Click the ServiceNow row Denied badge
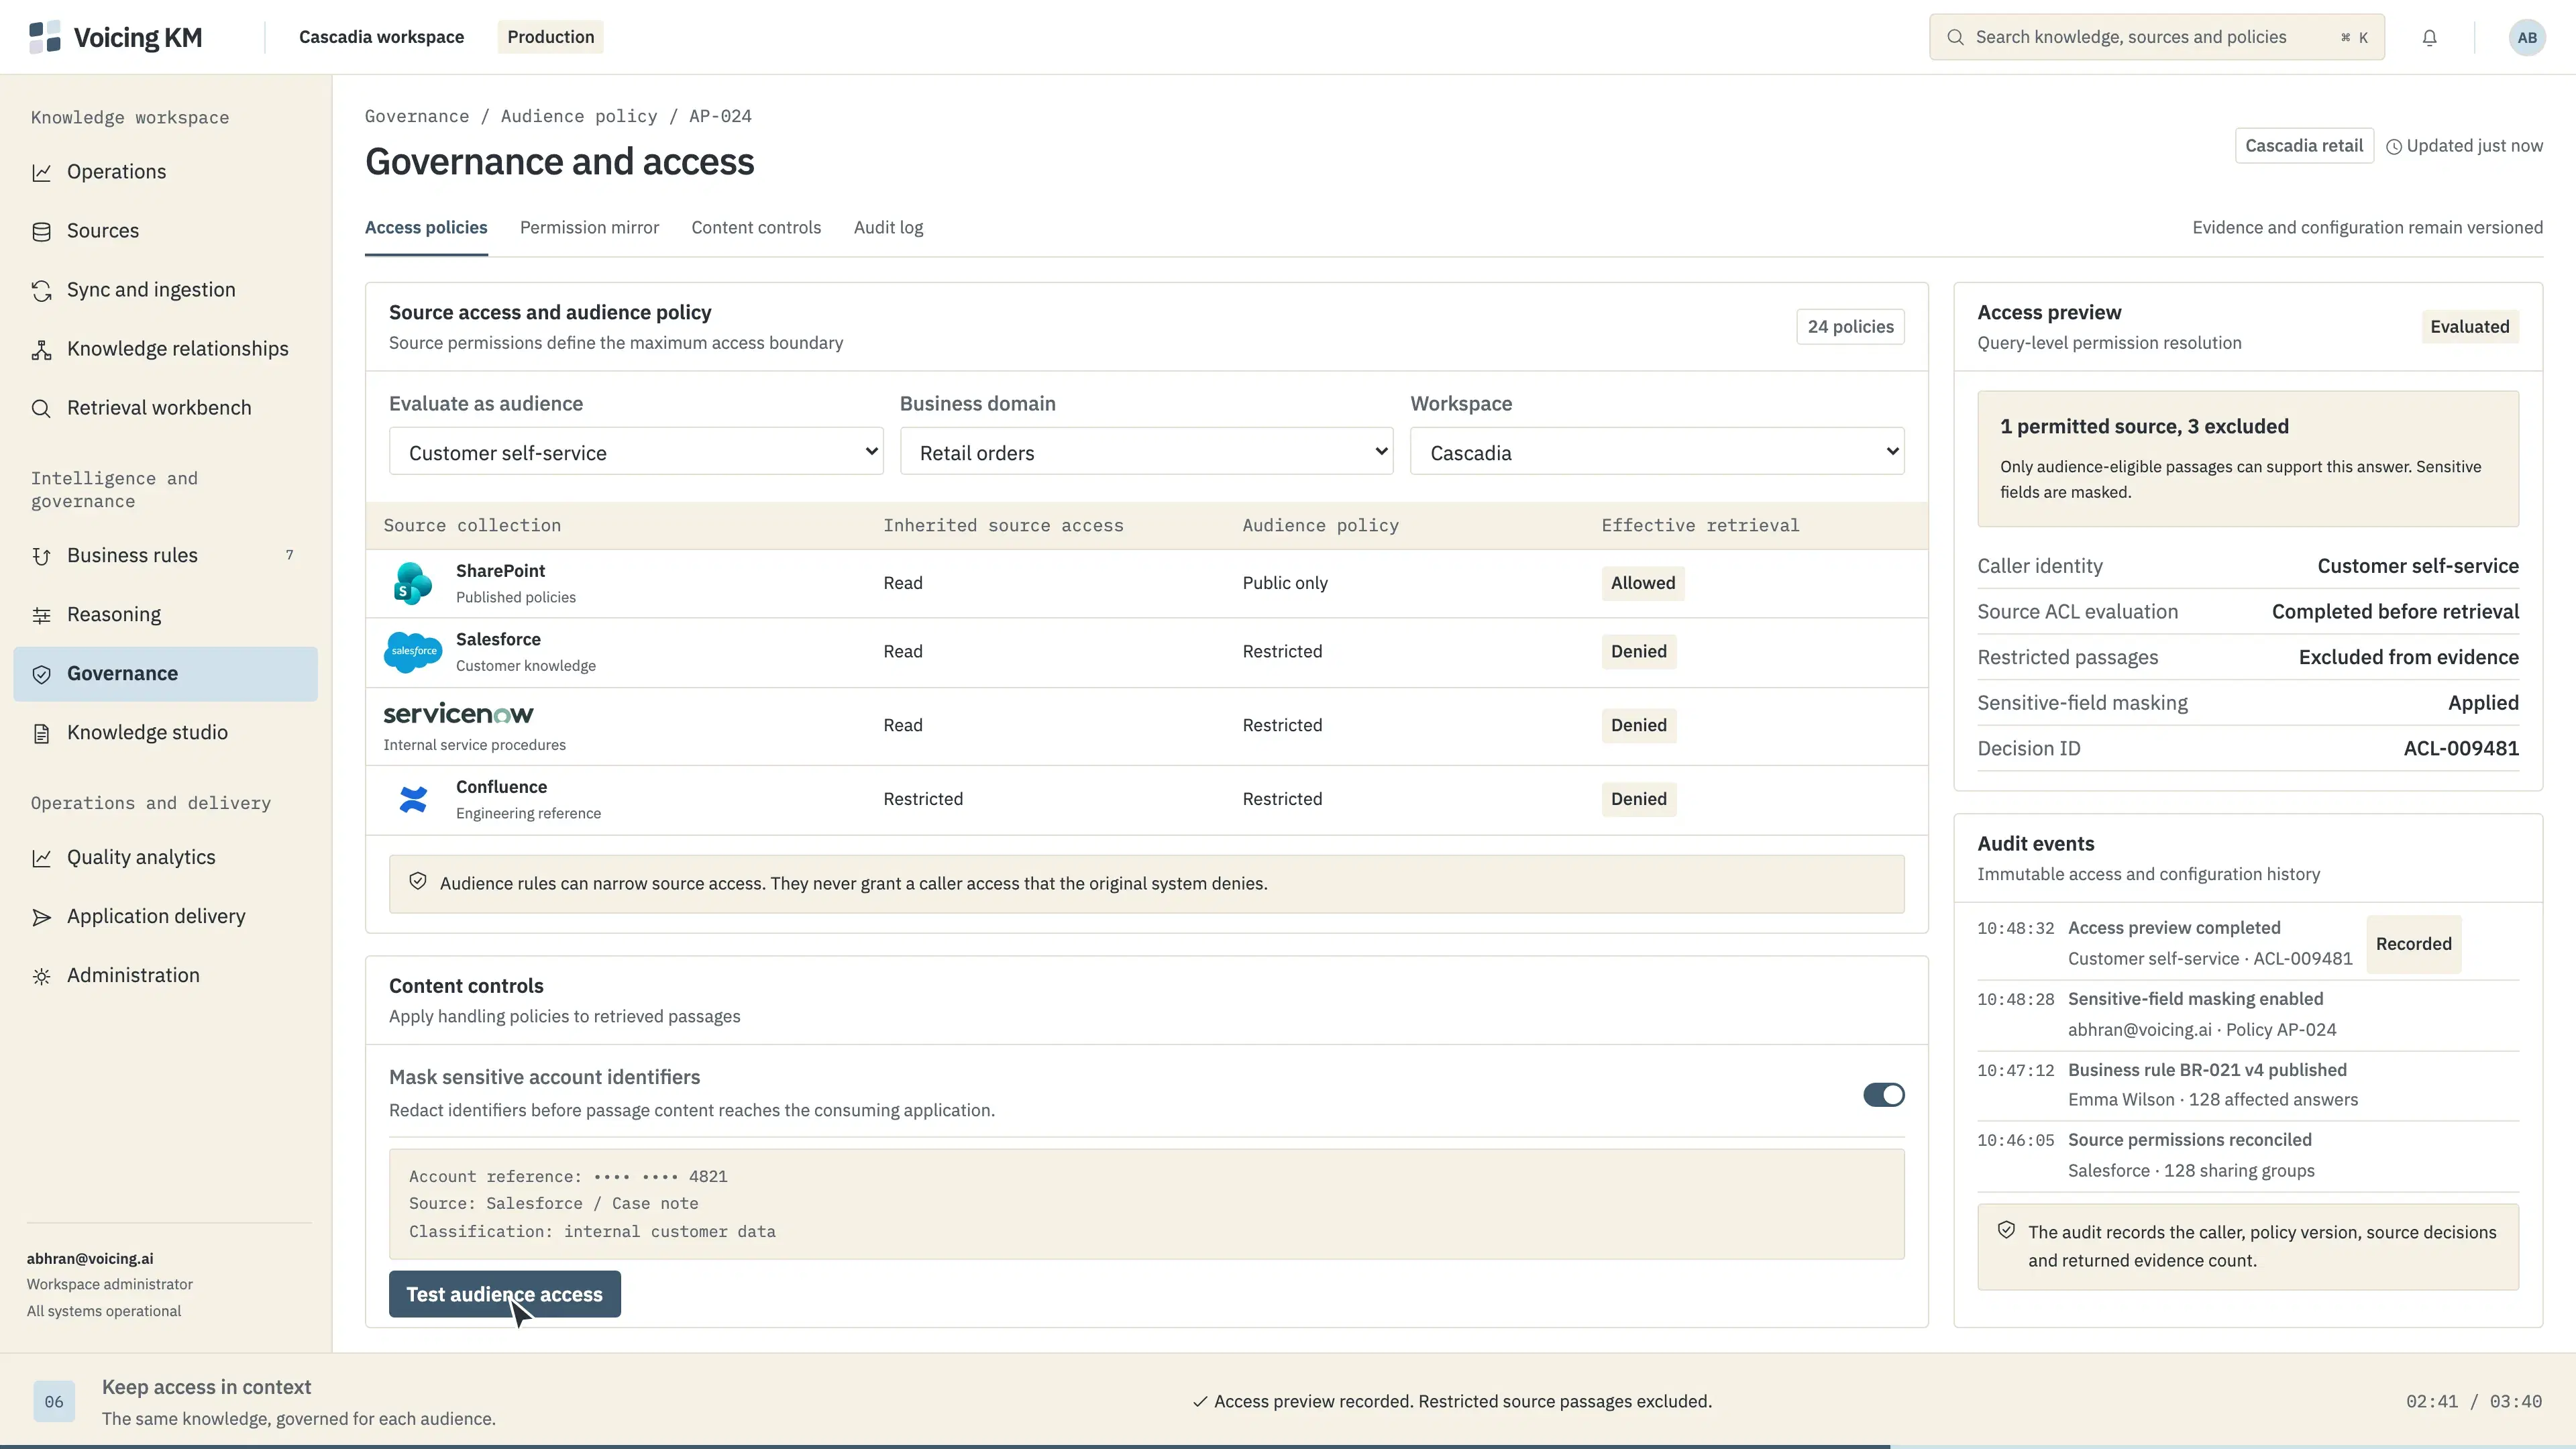The width and height of the screenshot is (2576, 1449). 1638,725
